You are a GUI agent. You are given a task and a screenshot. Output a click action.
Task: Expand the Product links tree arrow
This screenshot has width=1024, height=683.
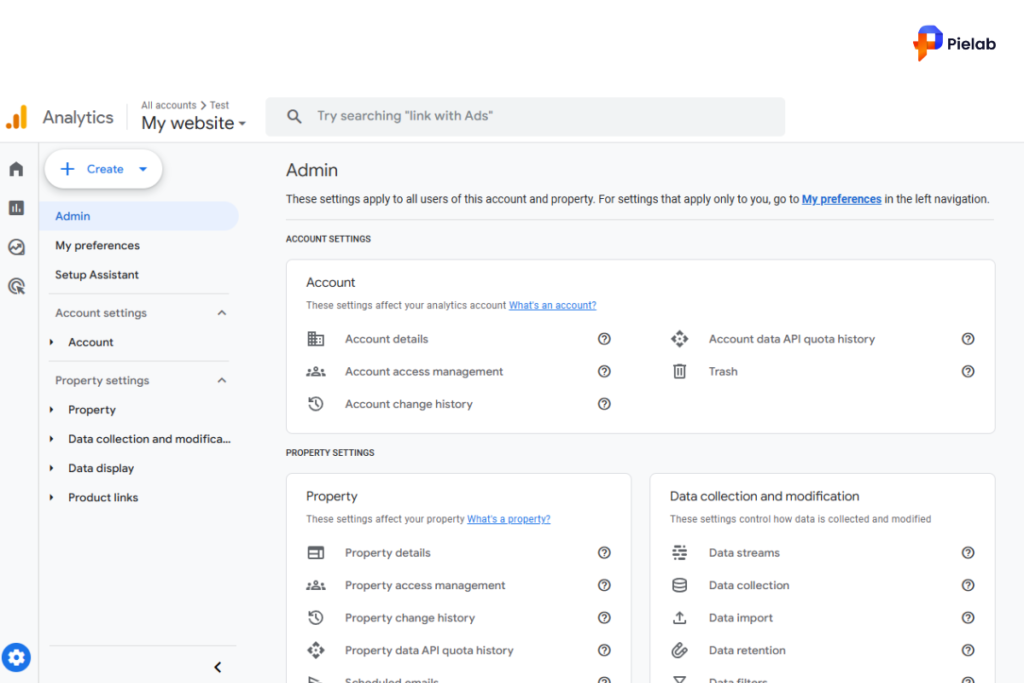click(52, 498)
